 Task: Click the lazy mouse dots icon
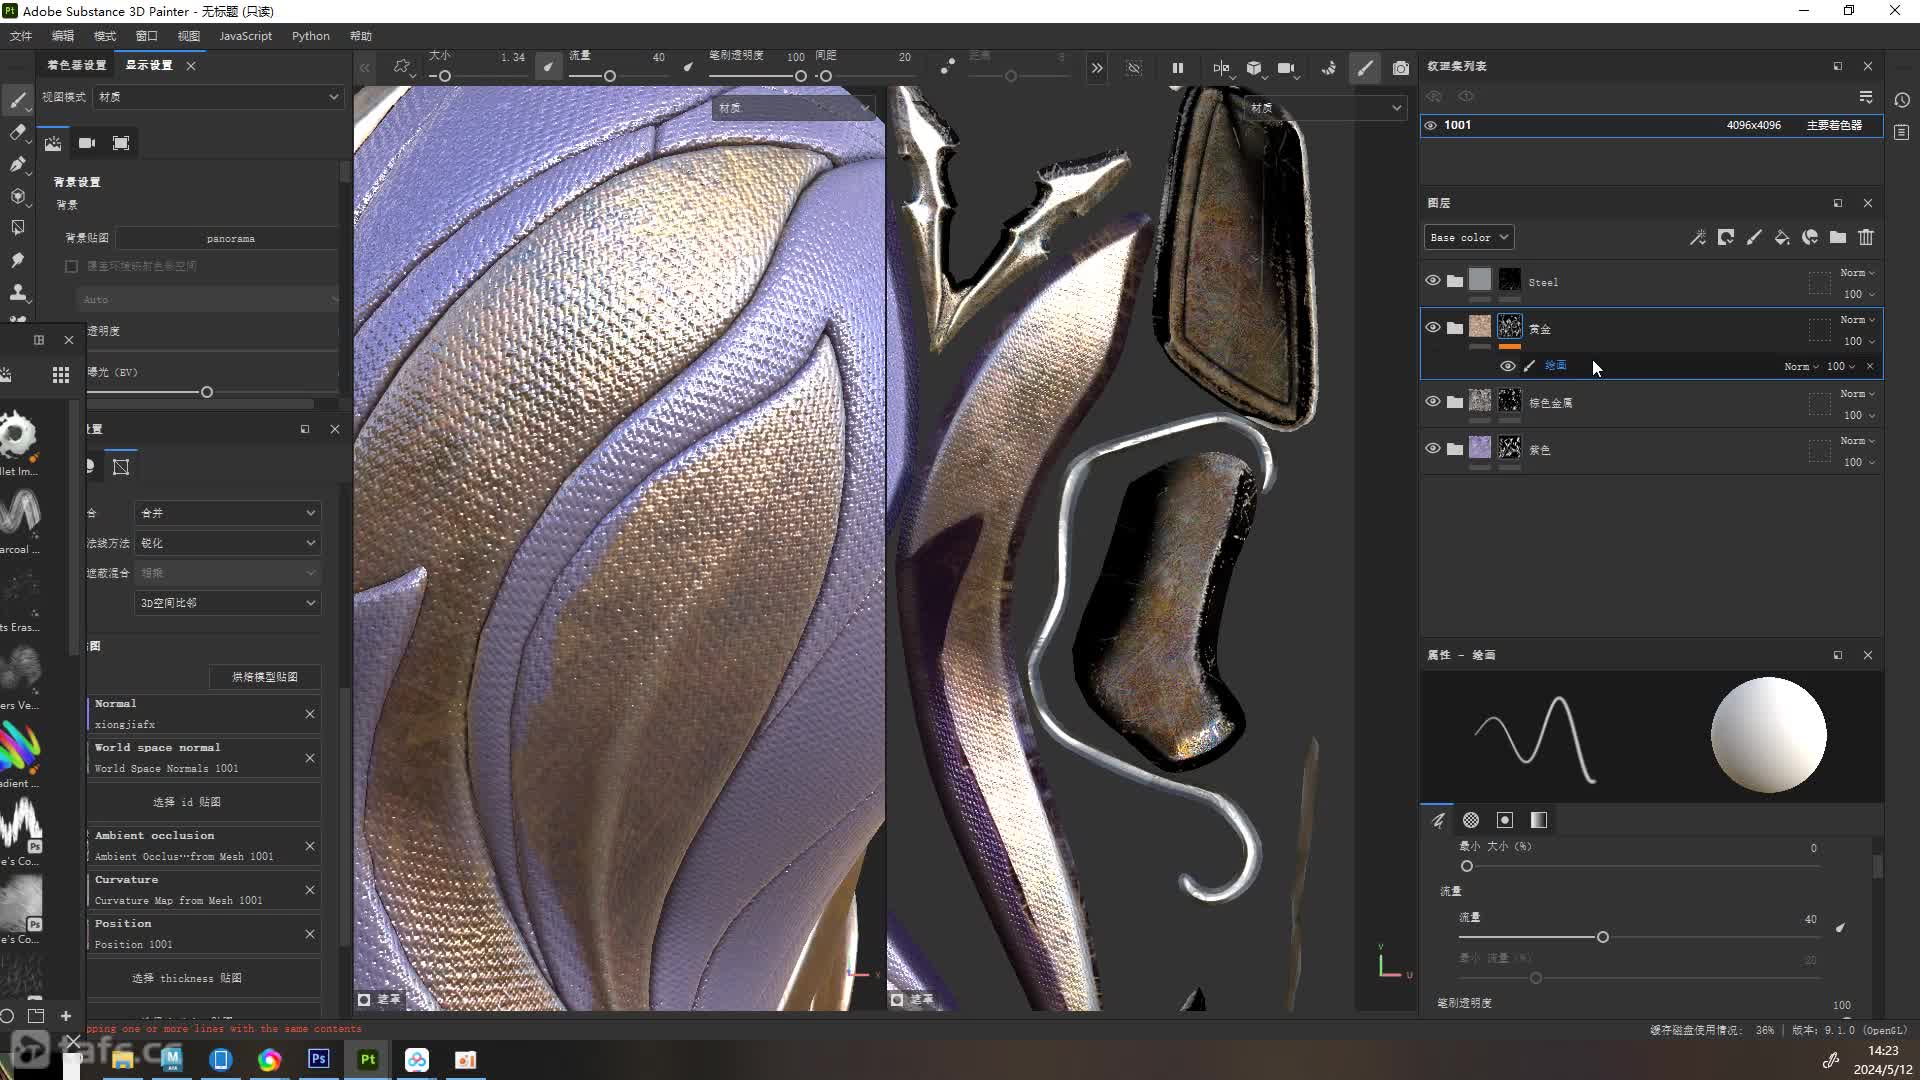click(947, 67)
